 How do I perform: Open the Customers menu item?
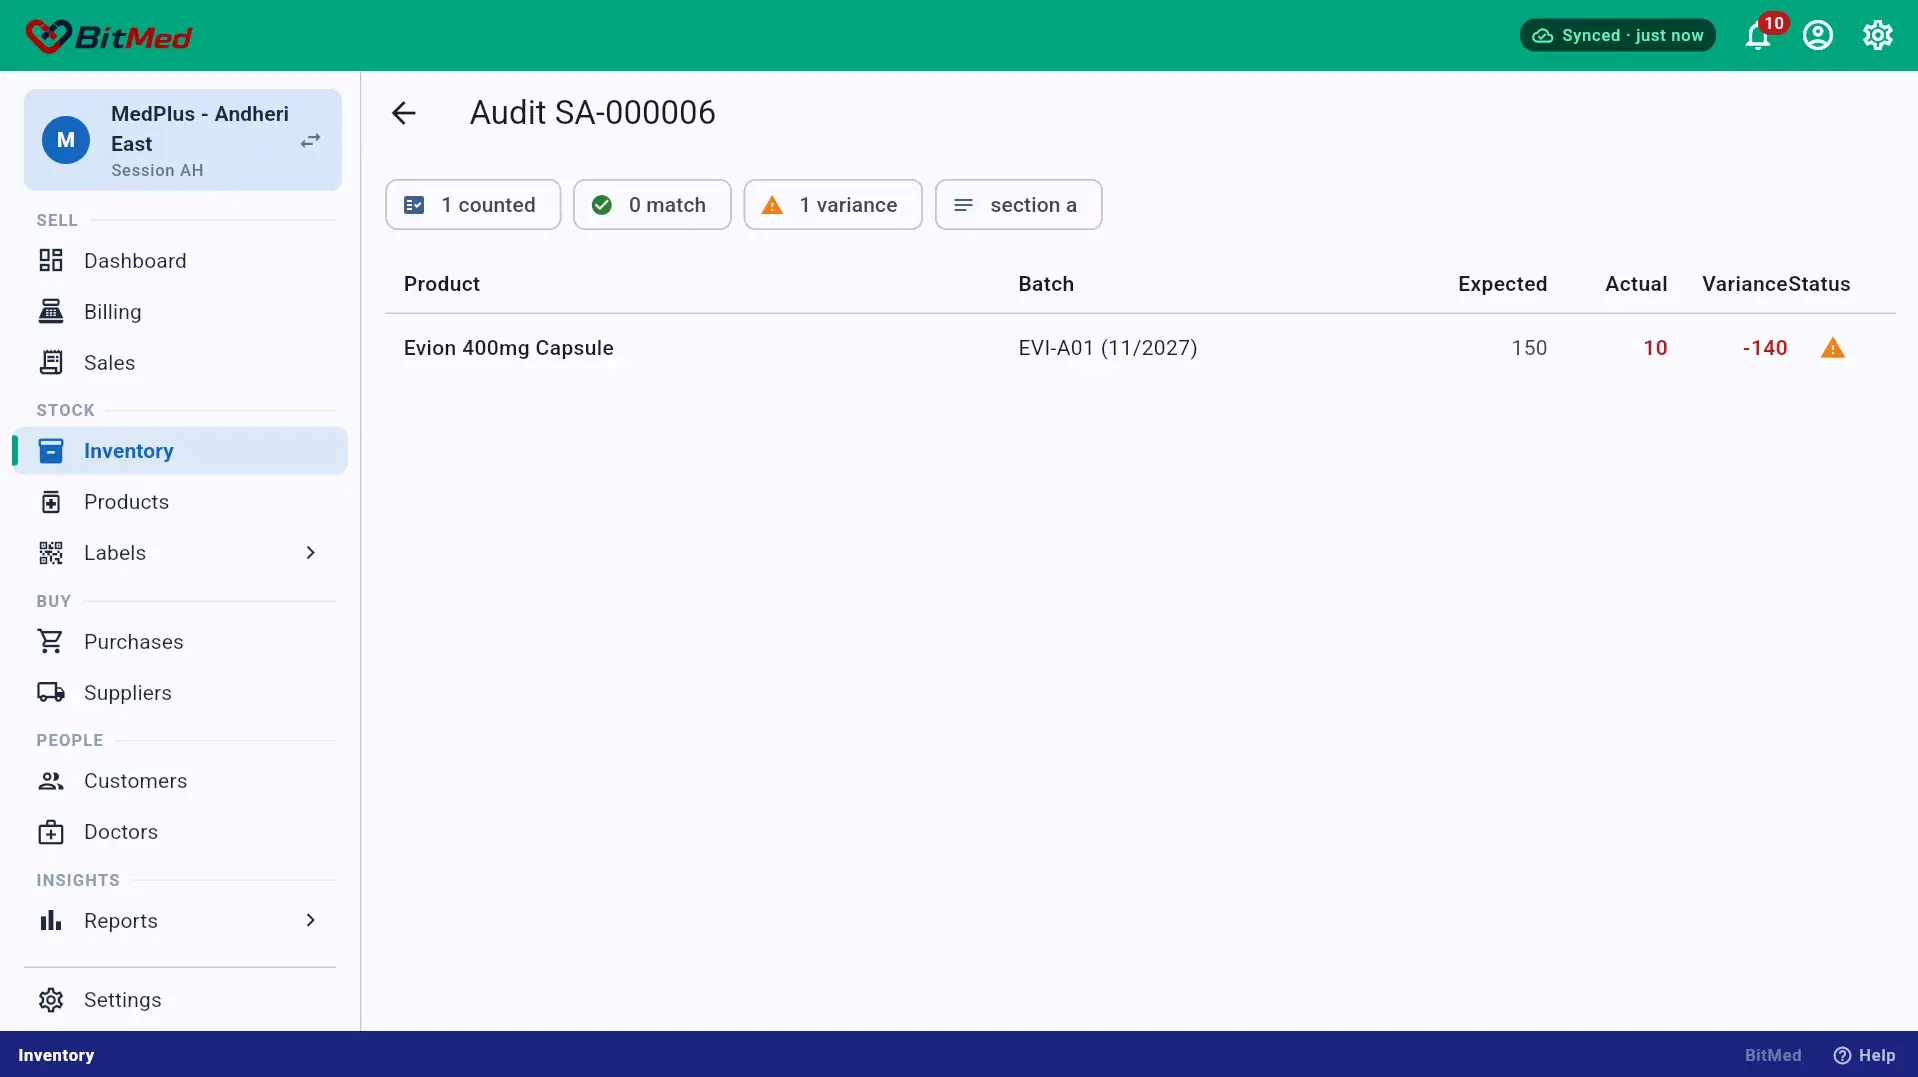(x=180, y=781)
